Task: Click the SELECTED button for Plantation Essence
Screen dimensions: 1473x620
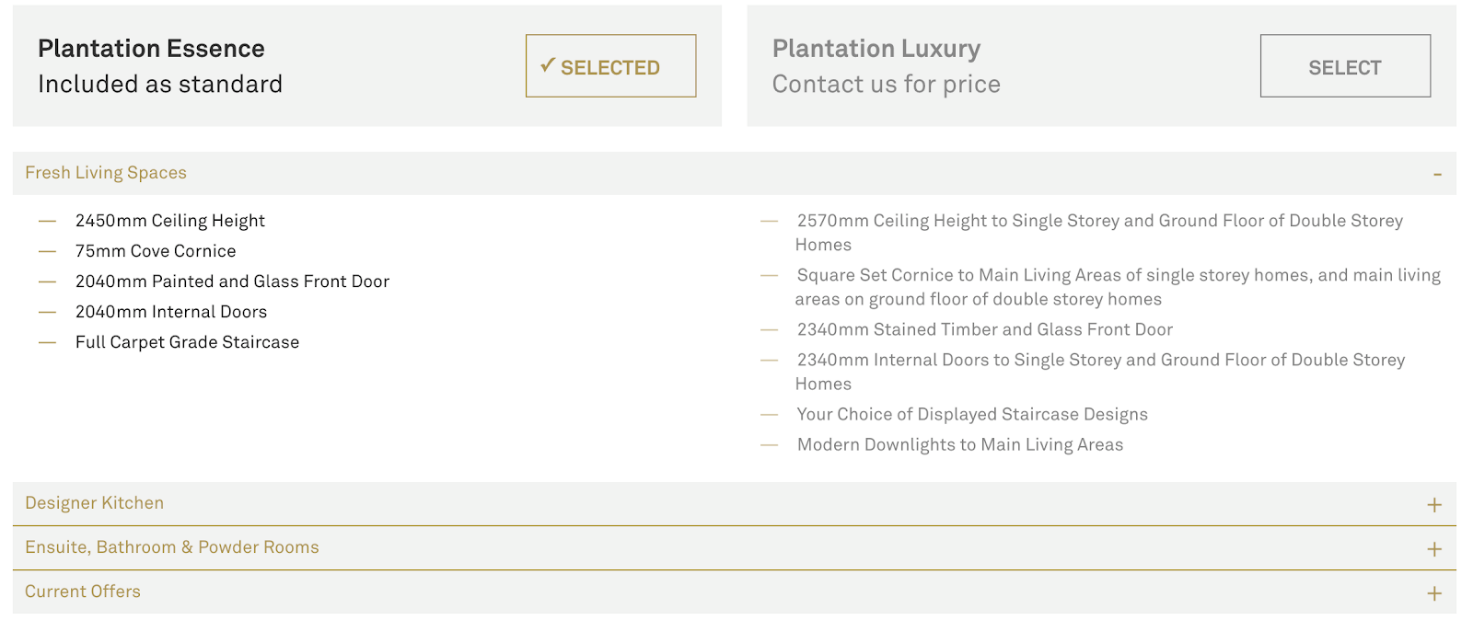Action: 611,66
